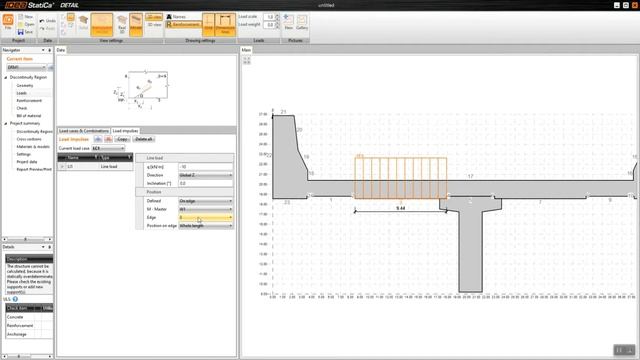Redo the last undone action

pos(47,29)
